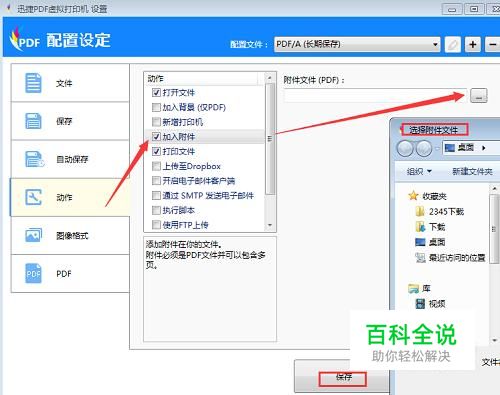Open the 保存 settings tab
The width and height of the screenshot is (500, 395).
tap(70, 121)
